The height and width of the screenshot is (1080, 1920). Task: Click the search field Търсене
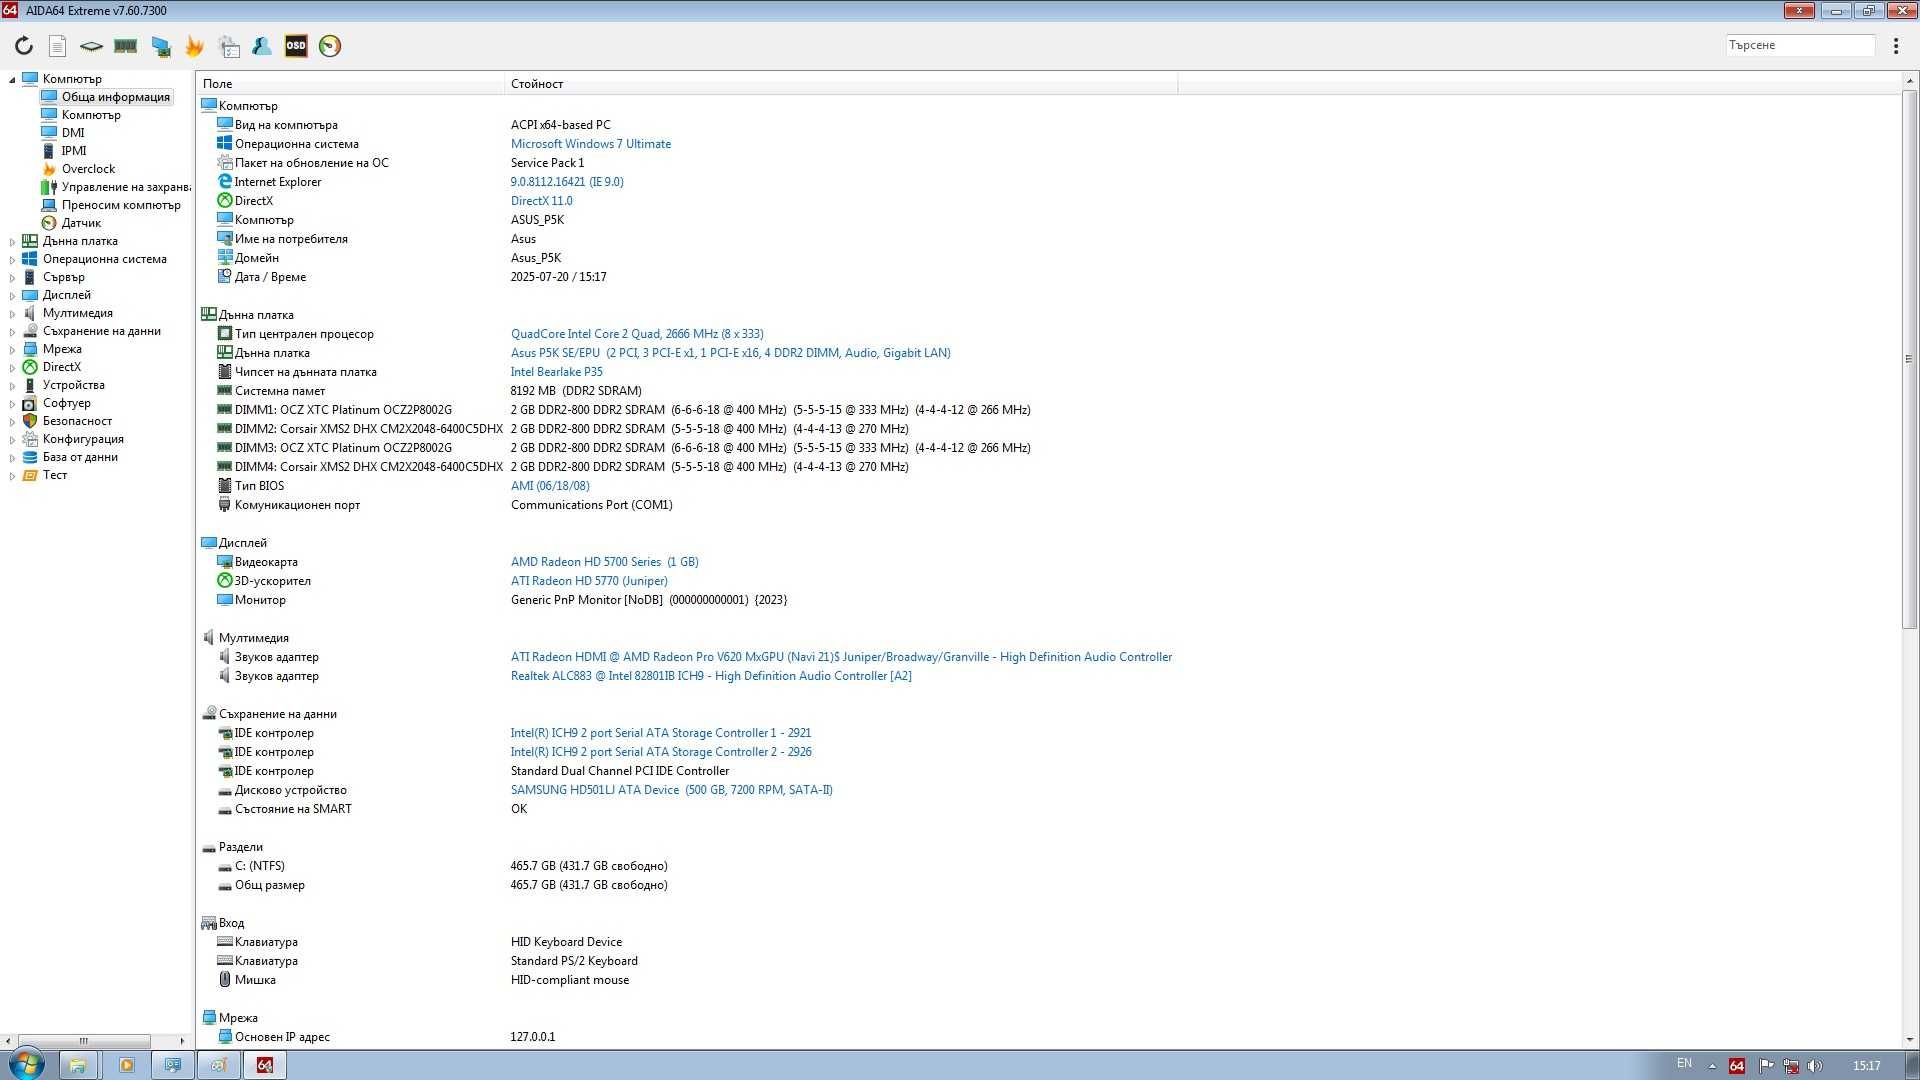click(x=1800, y=45)
